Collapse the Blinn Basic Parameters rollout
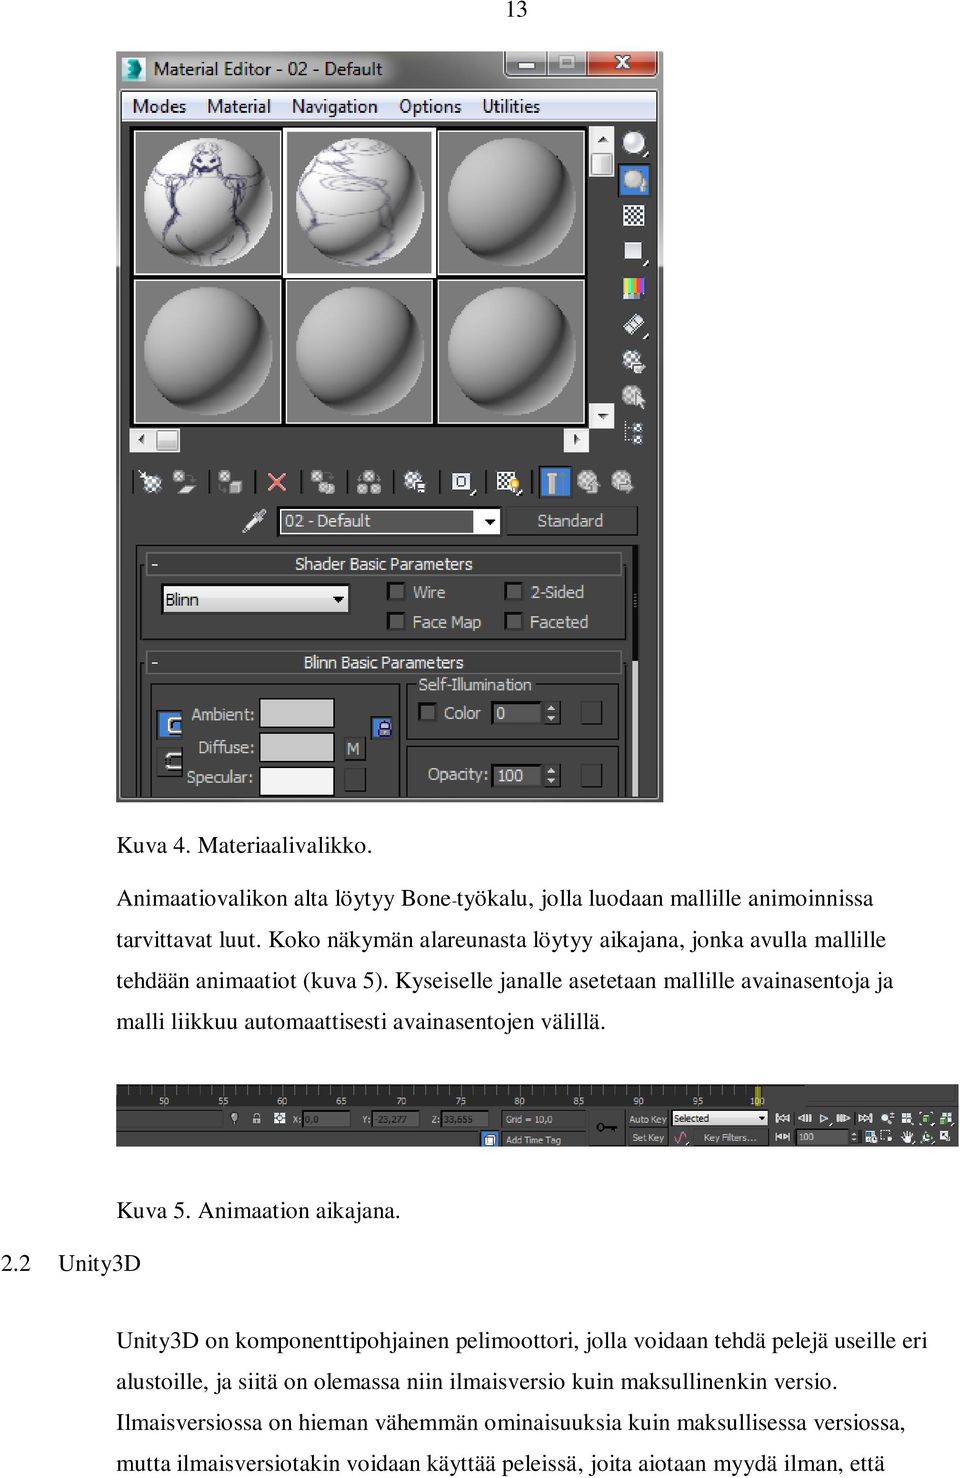Image resolution: width=960 pixels, height=1478 pixels. (x=384, y=662)
